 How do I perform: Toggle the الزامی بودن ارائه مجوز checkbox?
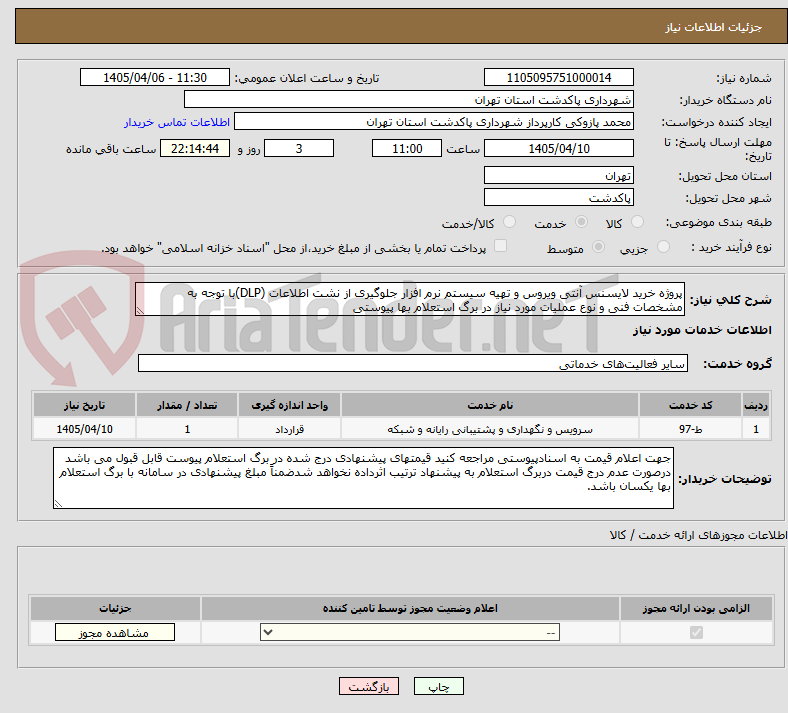[x=696, y=633]
